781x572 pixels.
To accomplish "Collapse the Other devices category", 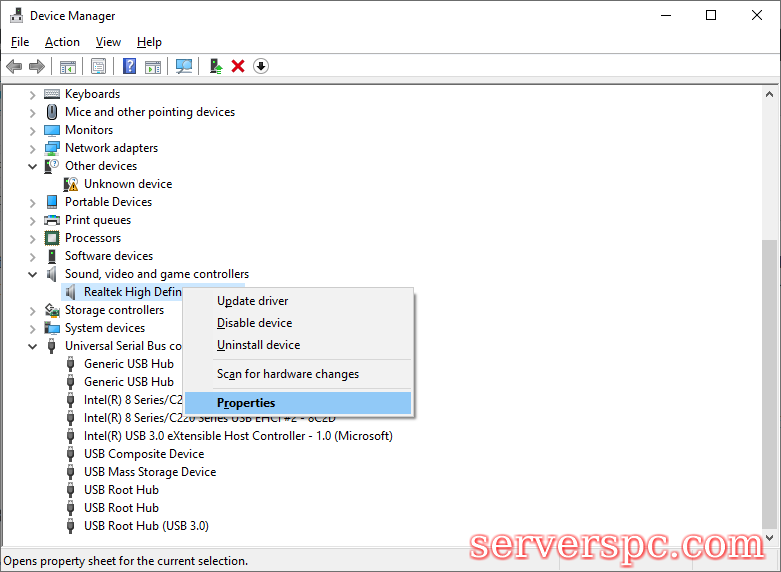I will click(32, 166).
